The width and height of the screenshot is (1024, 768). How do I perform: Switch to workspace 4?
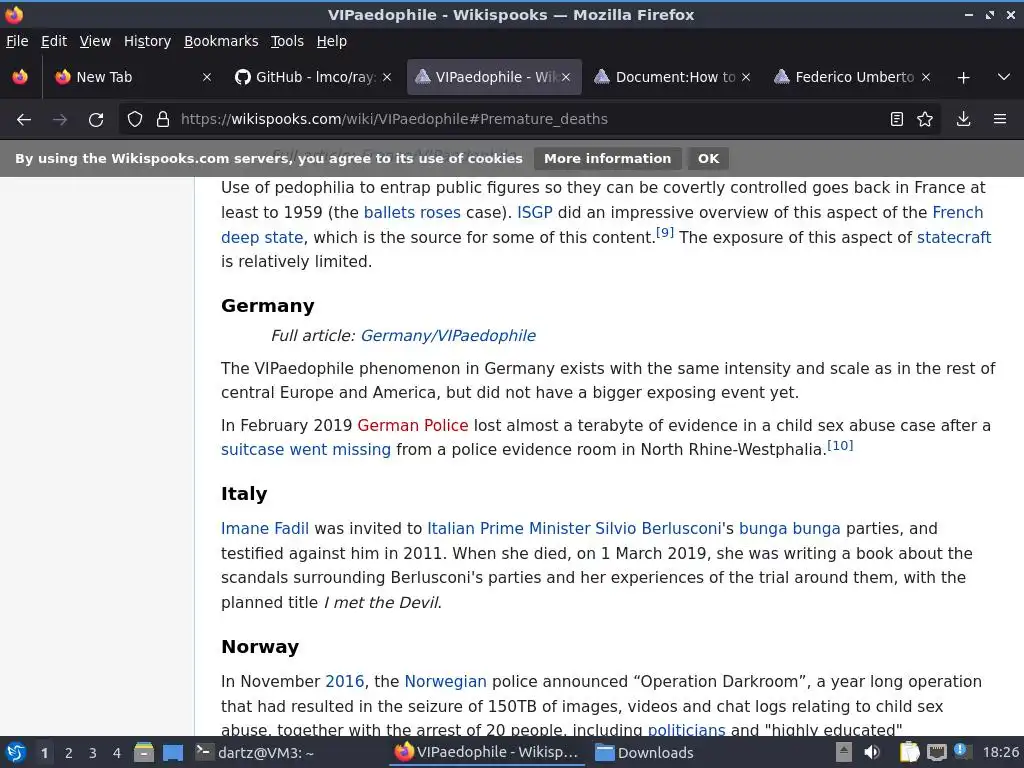(x=117, y=753)
